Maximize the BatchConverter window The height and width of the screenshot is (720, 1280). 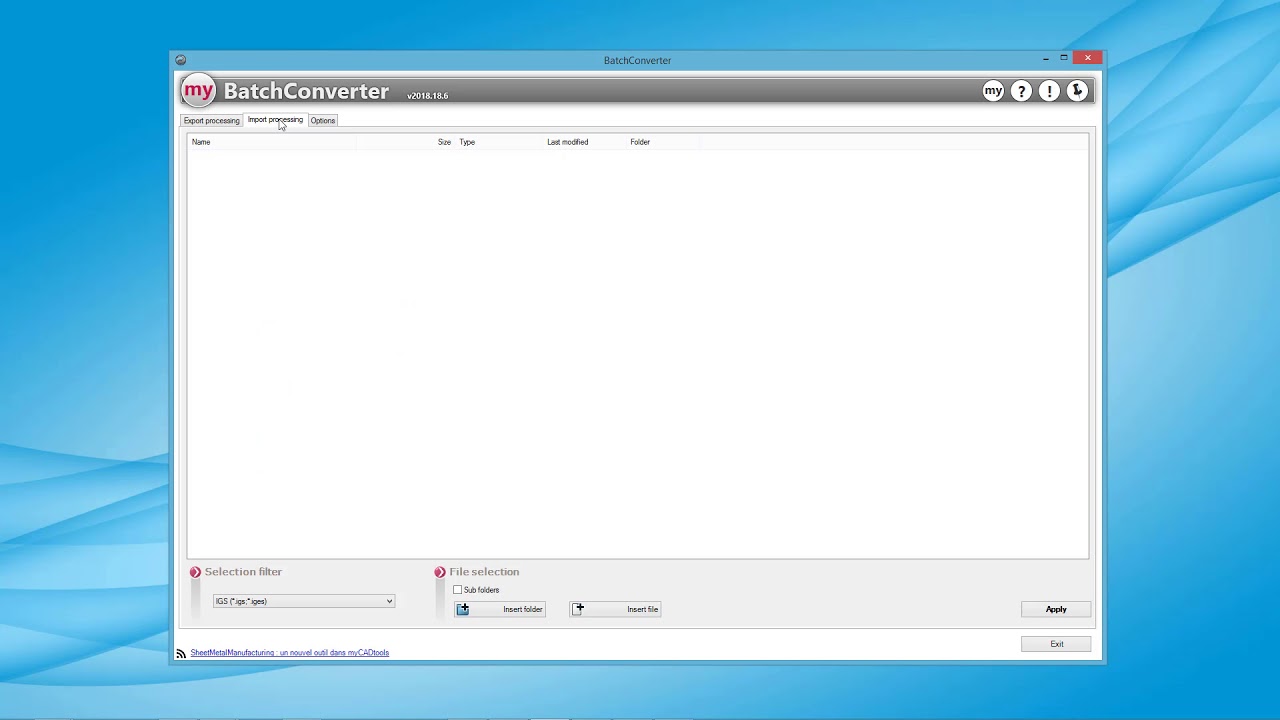(1064, 58)
